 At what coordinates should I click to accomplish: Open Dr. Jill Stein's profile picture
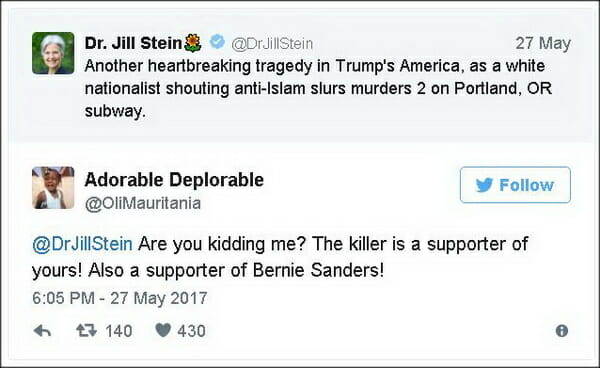53,53
